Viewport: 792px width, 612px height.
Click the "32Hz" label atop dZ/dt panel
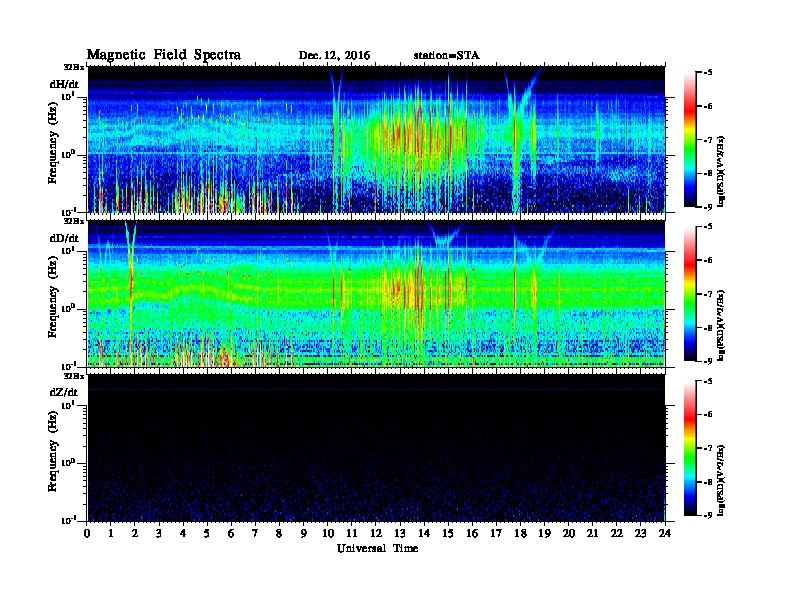(x=74, y=376)
